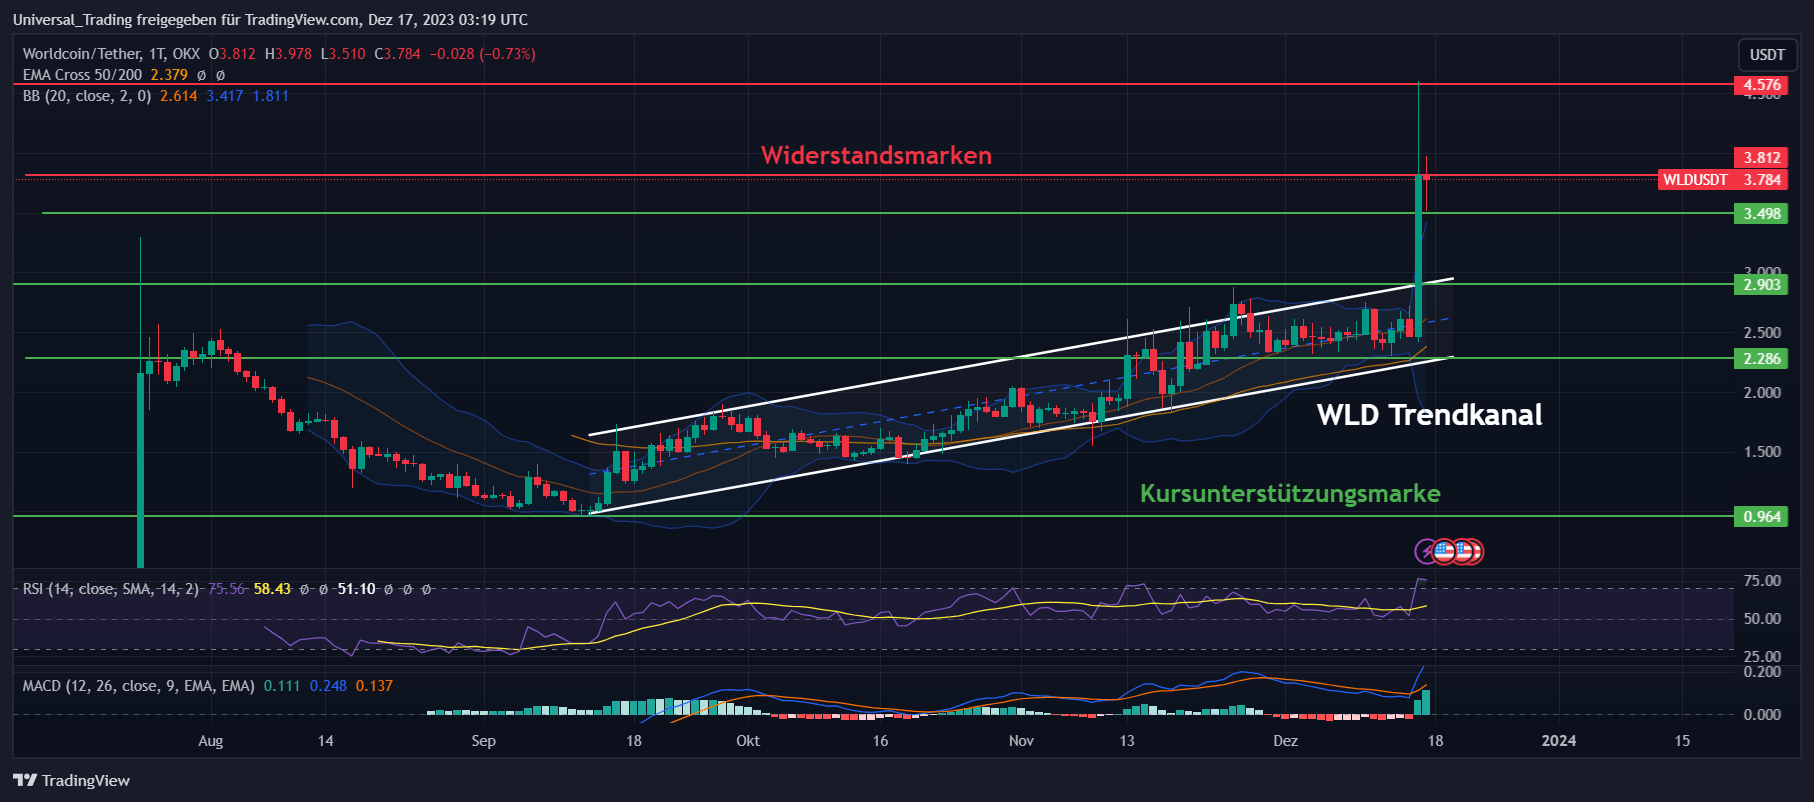Click the green 2.286 price label
The width and height of the screenshot is (1814, 802).
1761,359
